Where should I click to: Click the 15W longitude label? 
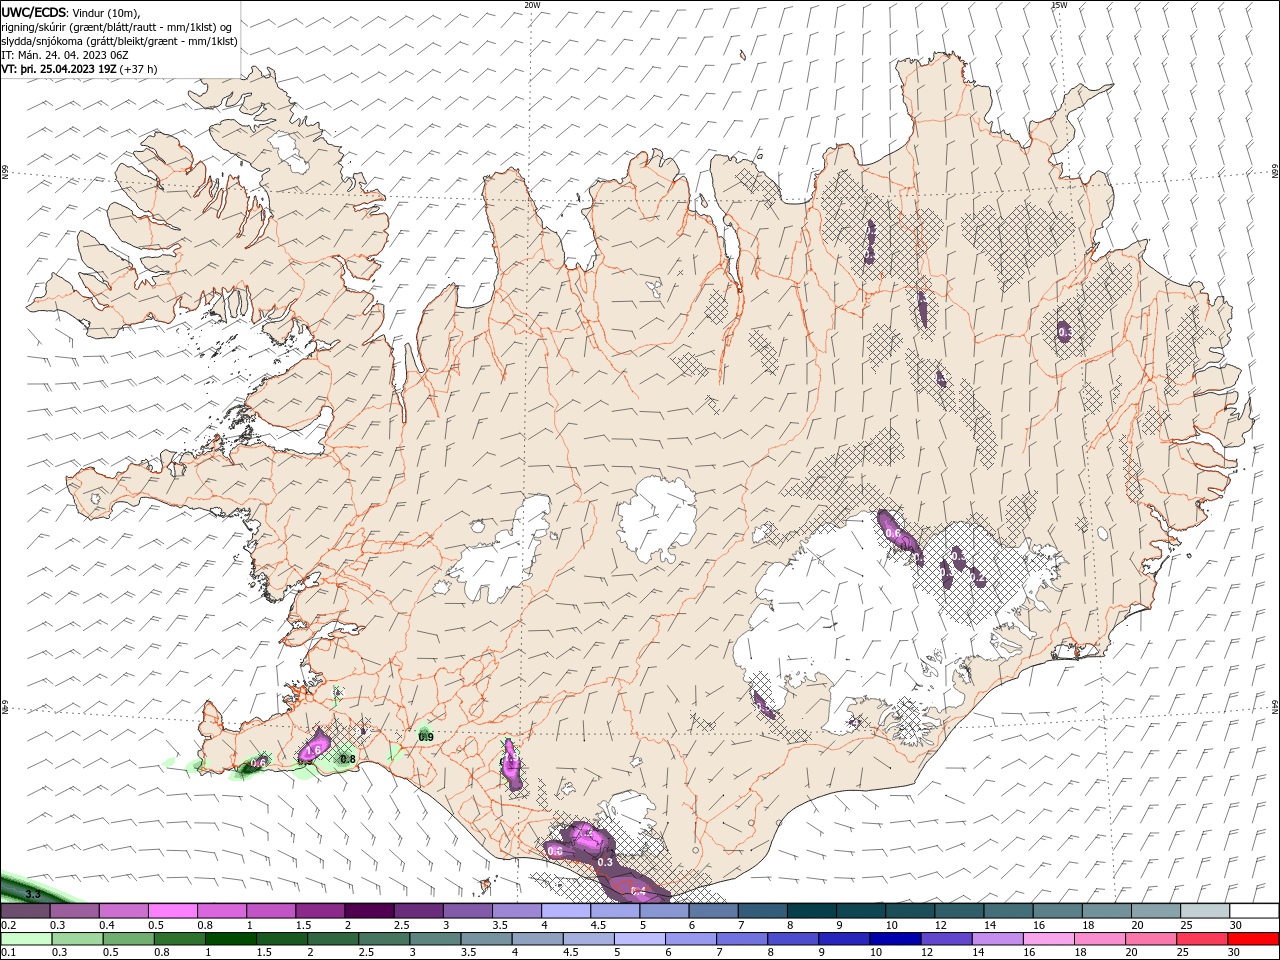click(x=1058, y=5)
